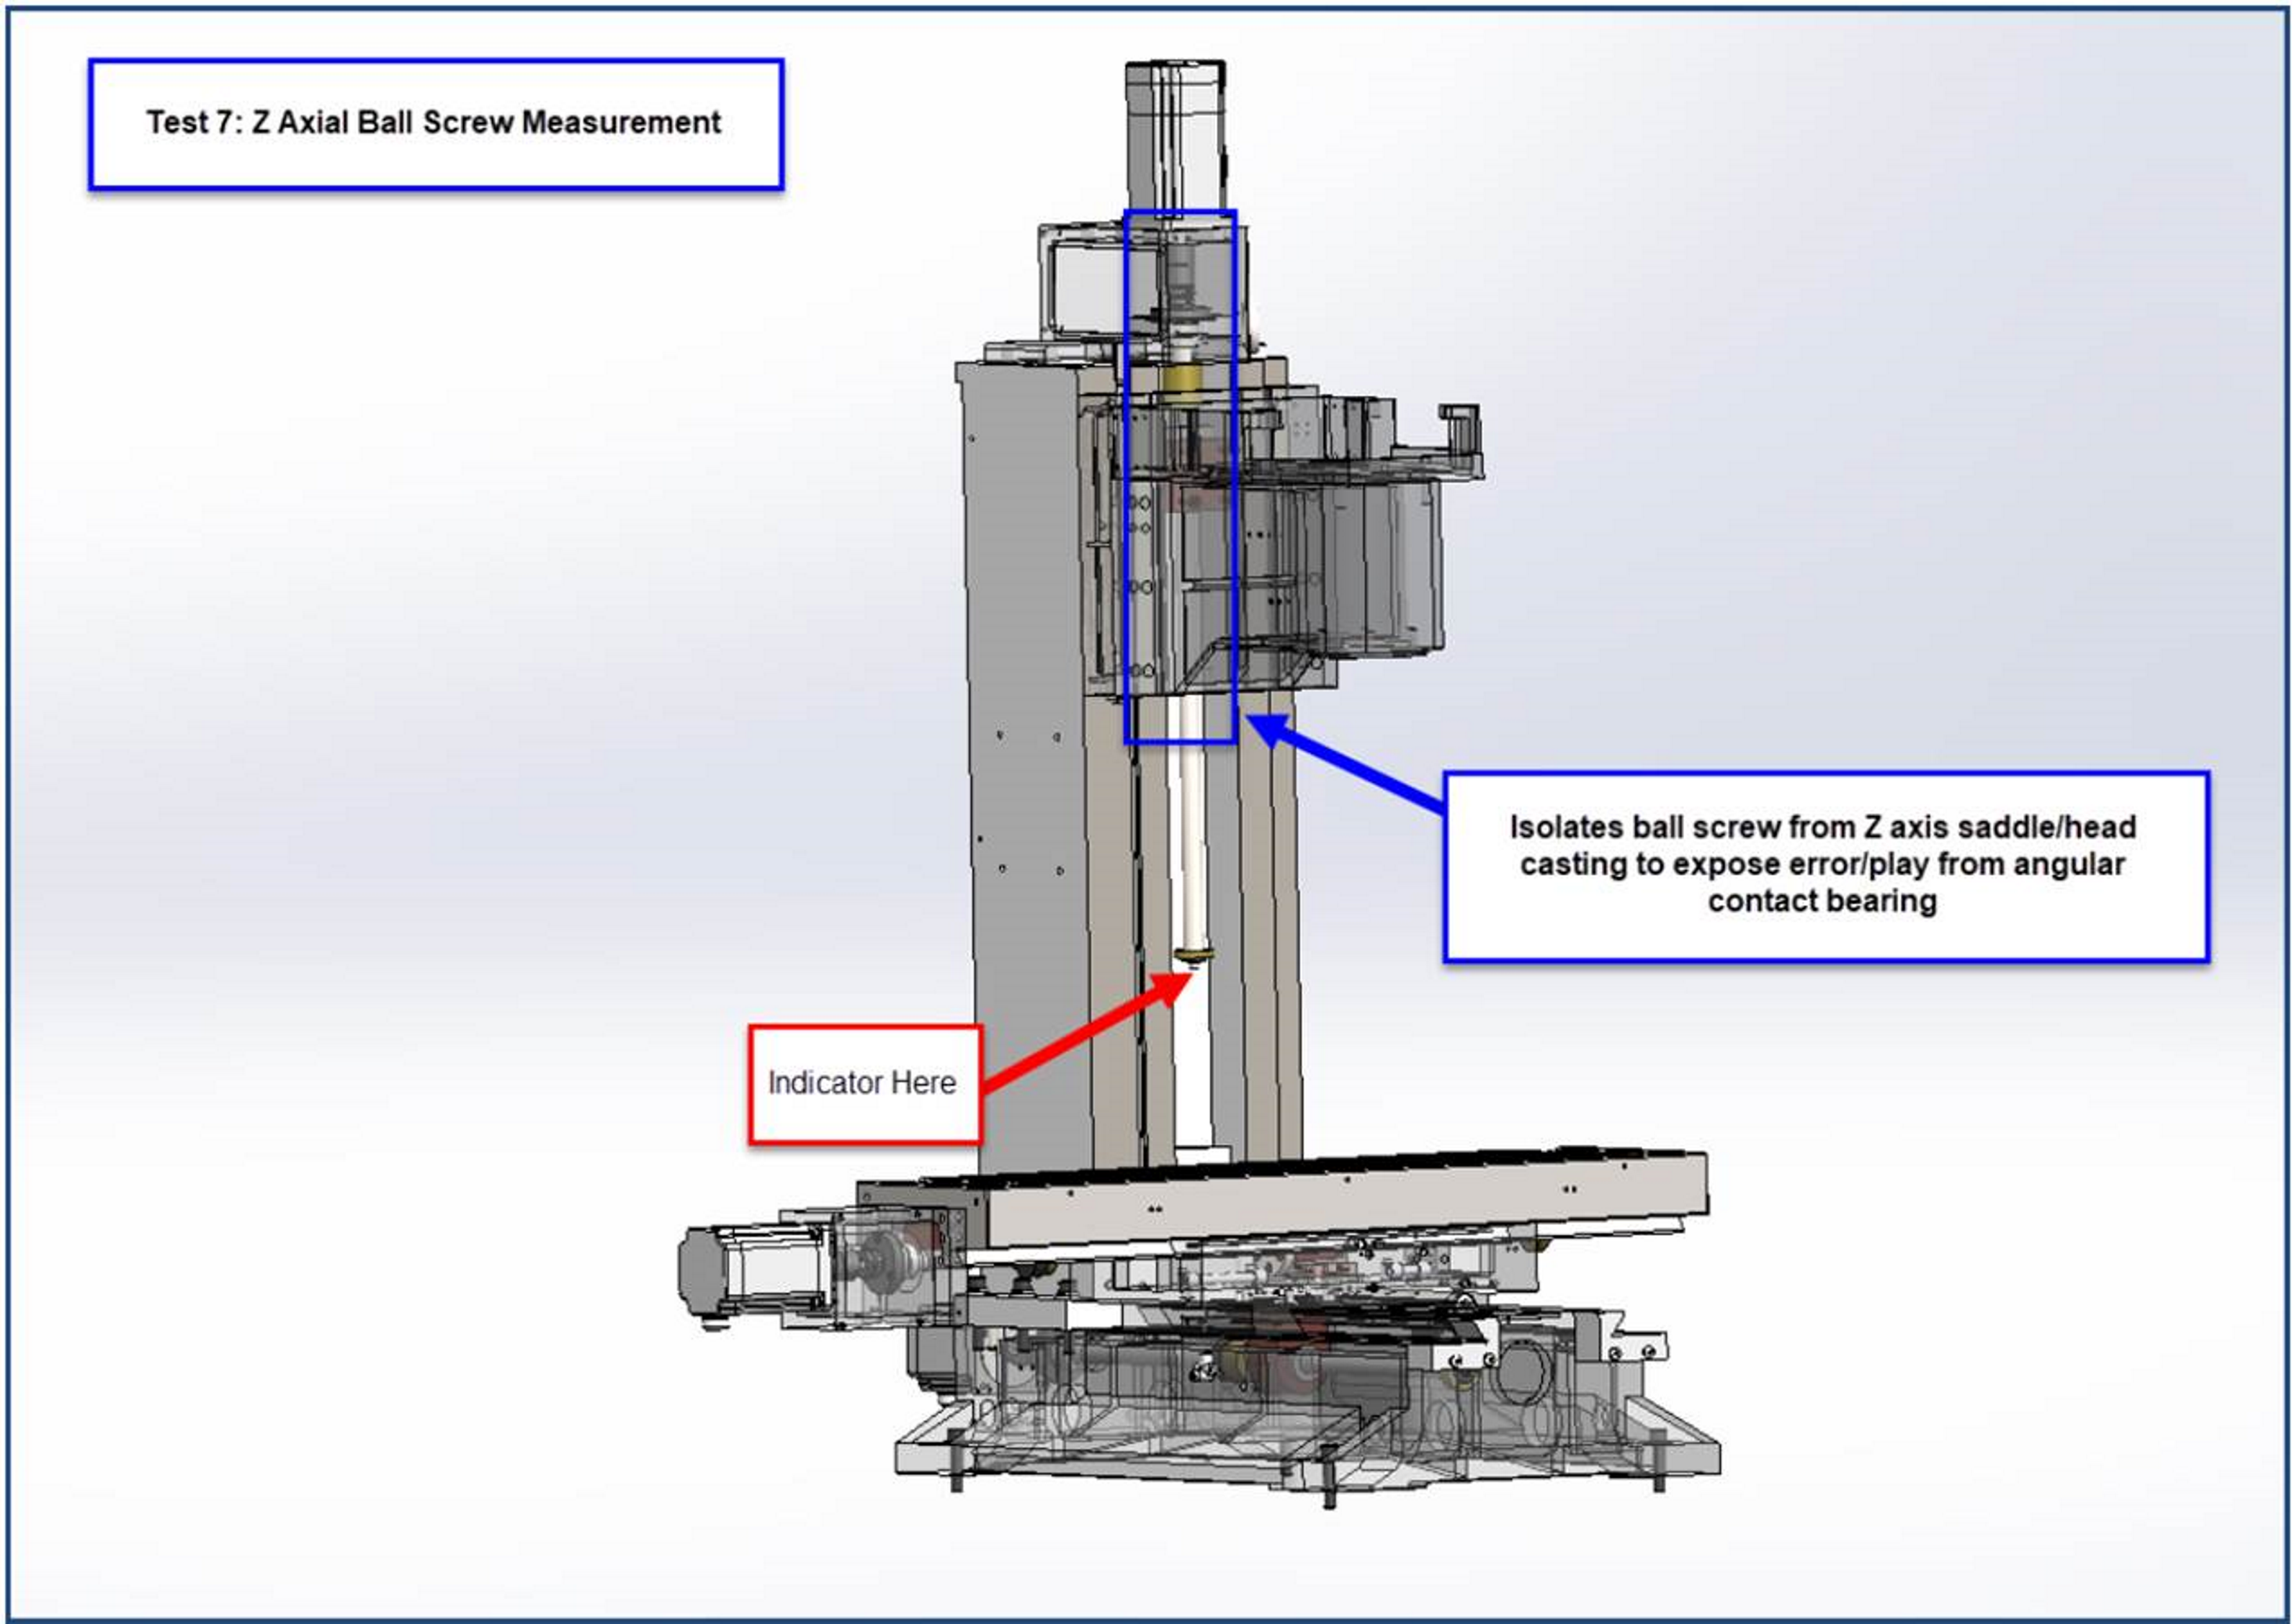The image size is (2292, 1624).
Task: Click the Z axis motor at column top
Action: [1175, 135]
